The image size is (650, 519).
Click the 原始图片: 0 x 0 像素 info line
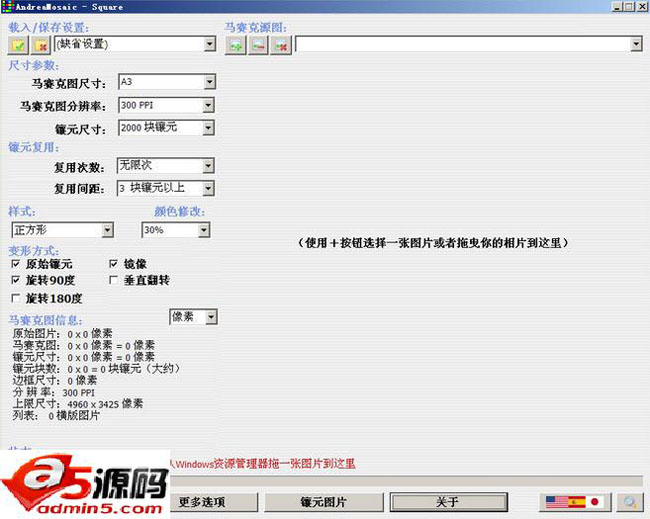[63, 334]
